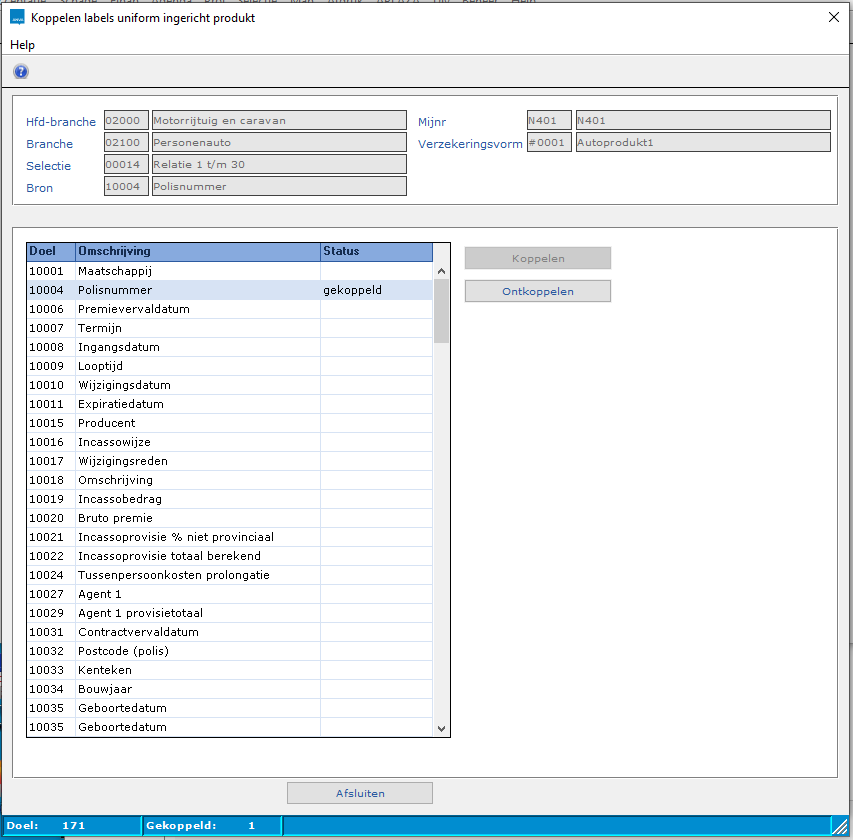Image resolution: width=853 pixels, height=840 pixels.
Task: Click the Afsluiten button
Action: pyautogui.click(x=360, y=793)
